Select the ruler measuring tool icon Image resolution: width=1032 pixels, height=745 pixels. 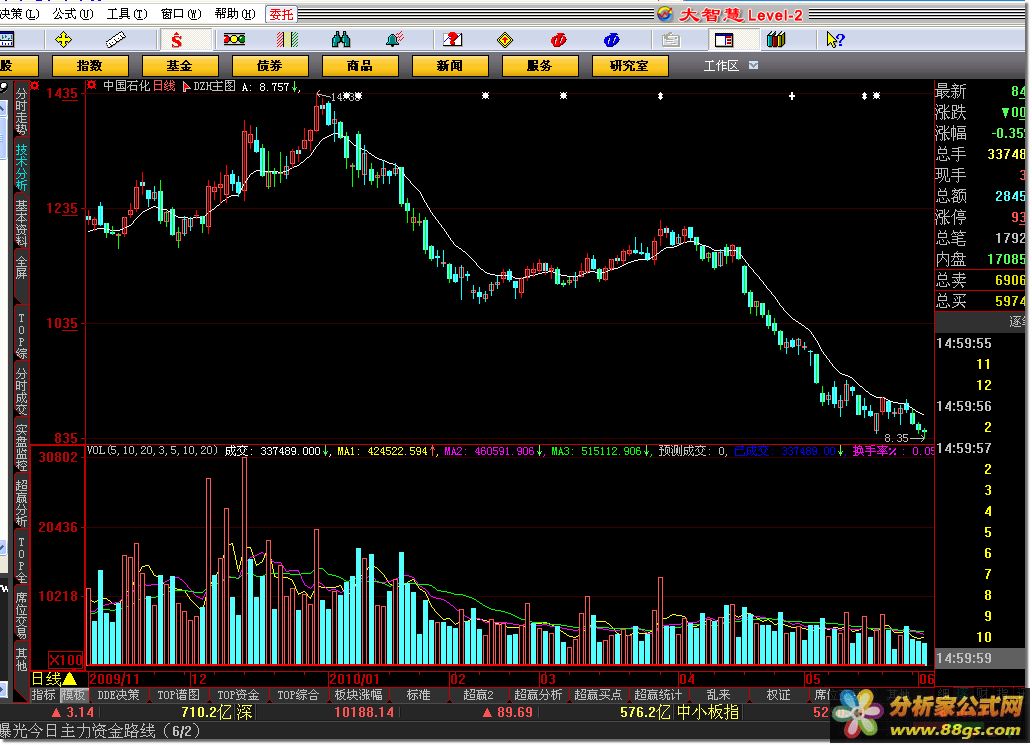click(x=119, y=40)
